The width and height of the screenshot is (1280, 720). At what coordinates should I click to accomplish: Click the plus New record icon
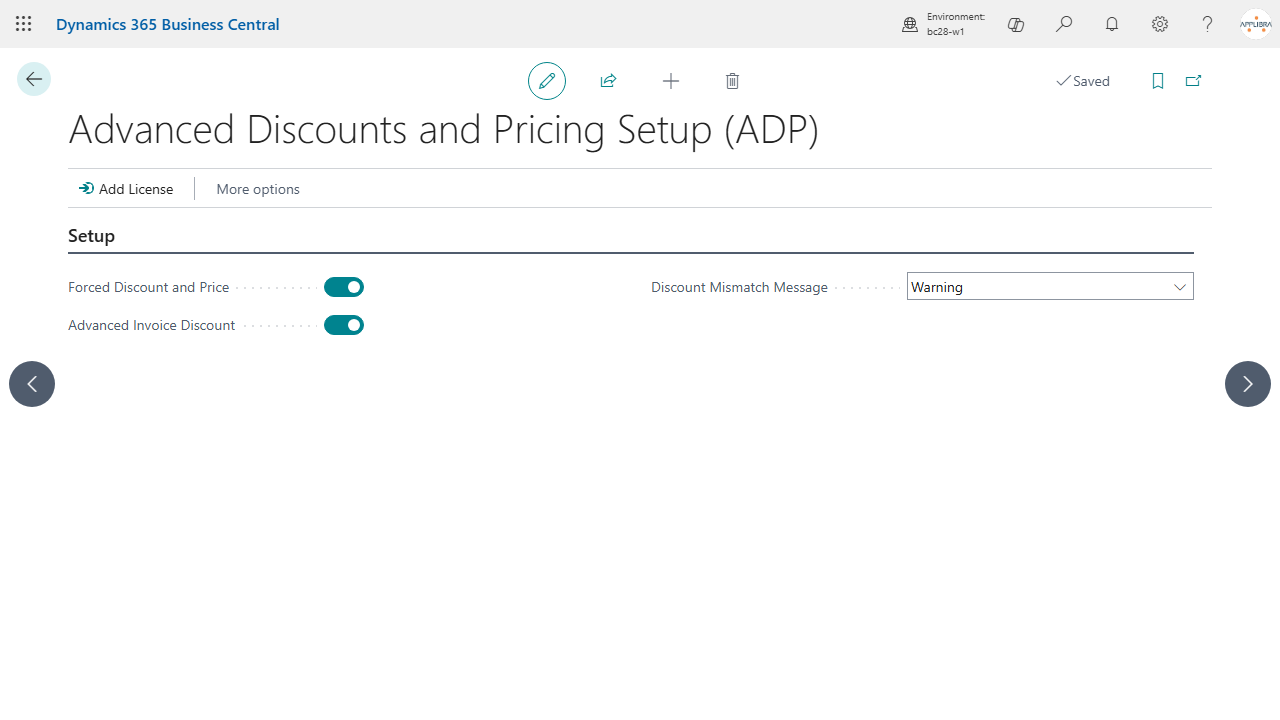(671, 81)
